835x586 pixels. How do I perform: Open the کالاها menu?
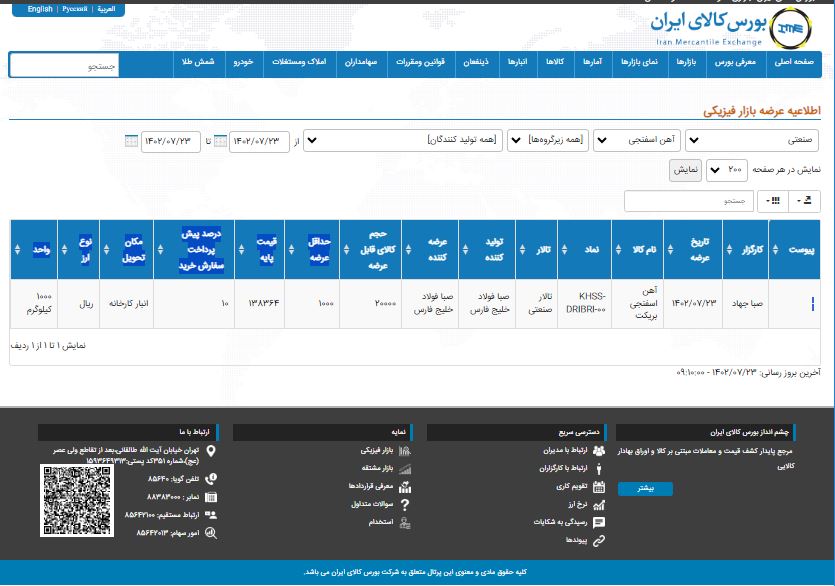pyautogui.click(x=555, y=62)
